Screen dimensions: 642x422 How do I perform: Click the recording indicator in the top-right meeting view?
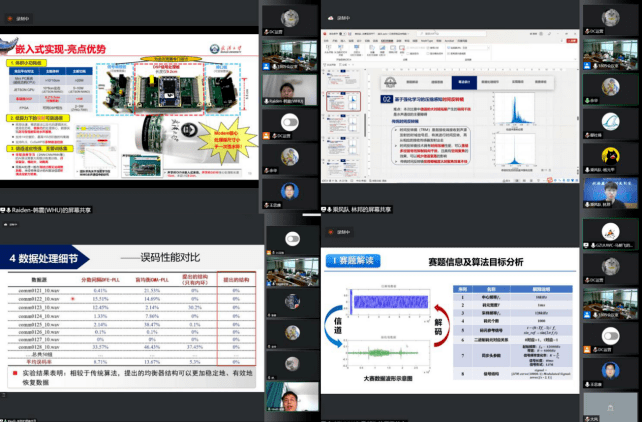(x=339, y=18)
